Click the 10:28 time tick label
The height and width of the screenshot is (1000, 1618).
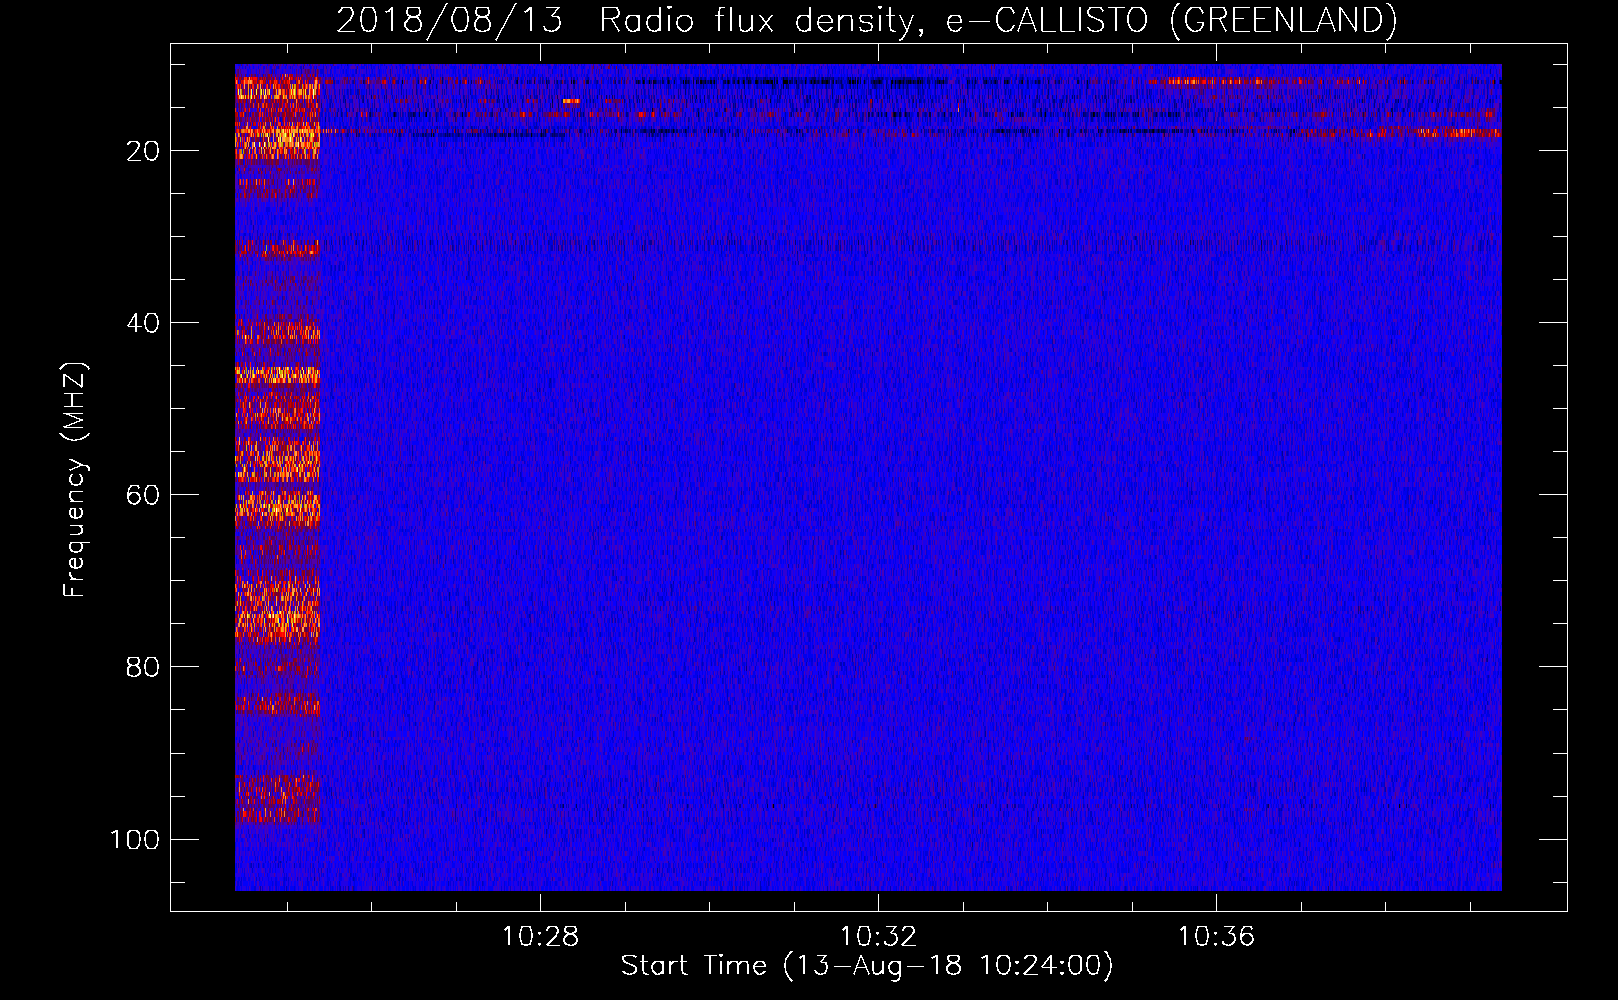coord(540,937)
